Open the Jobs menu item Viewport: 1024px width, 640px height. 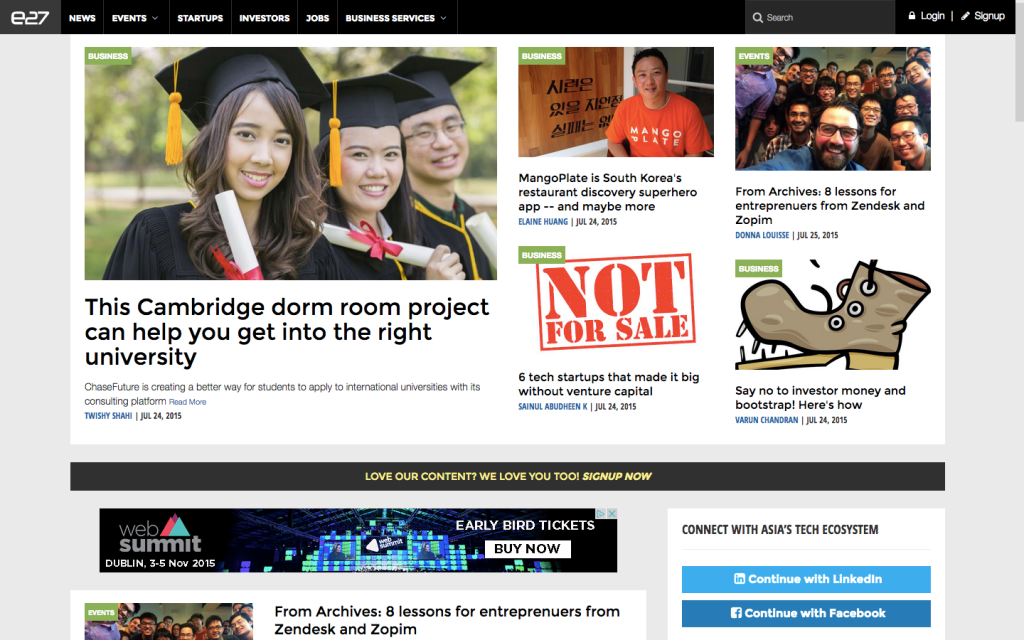click(317, 18)
